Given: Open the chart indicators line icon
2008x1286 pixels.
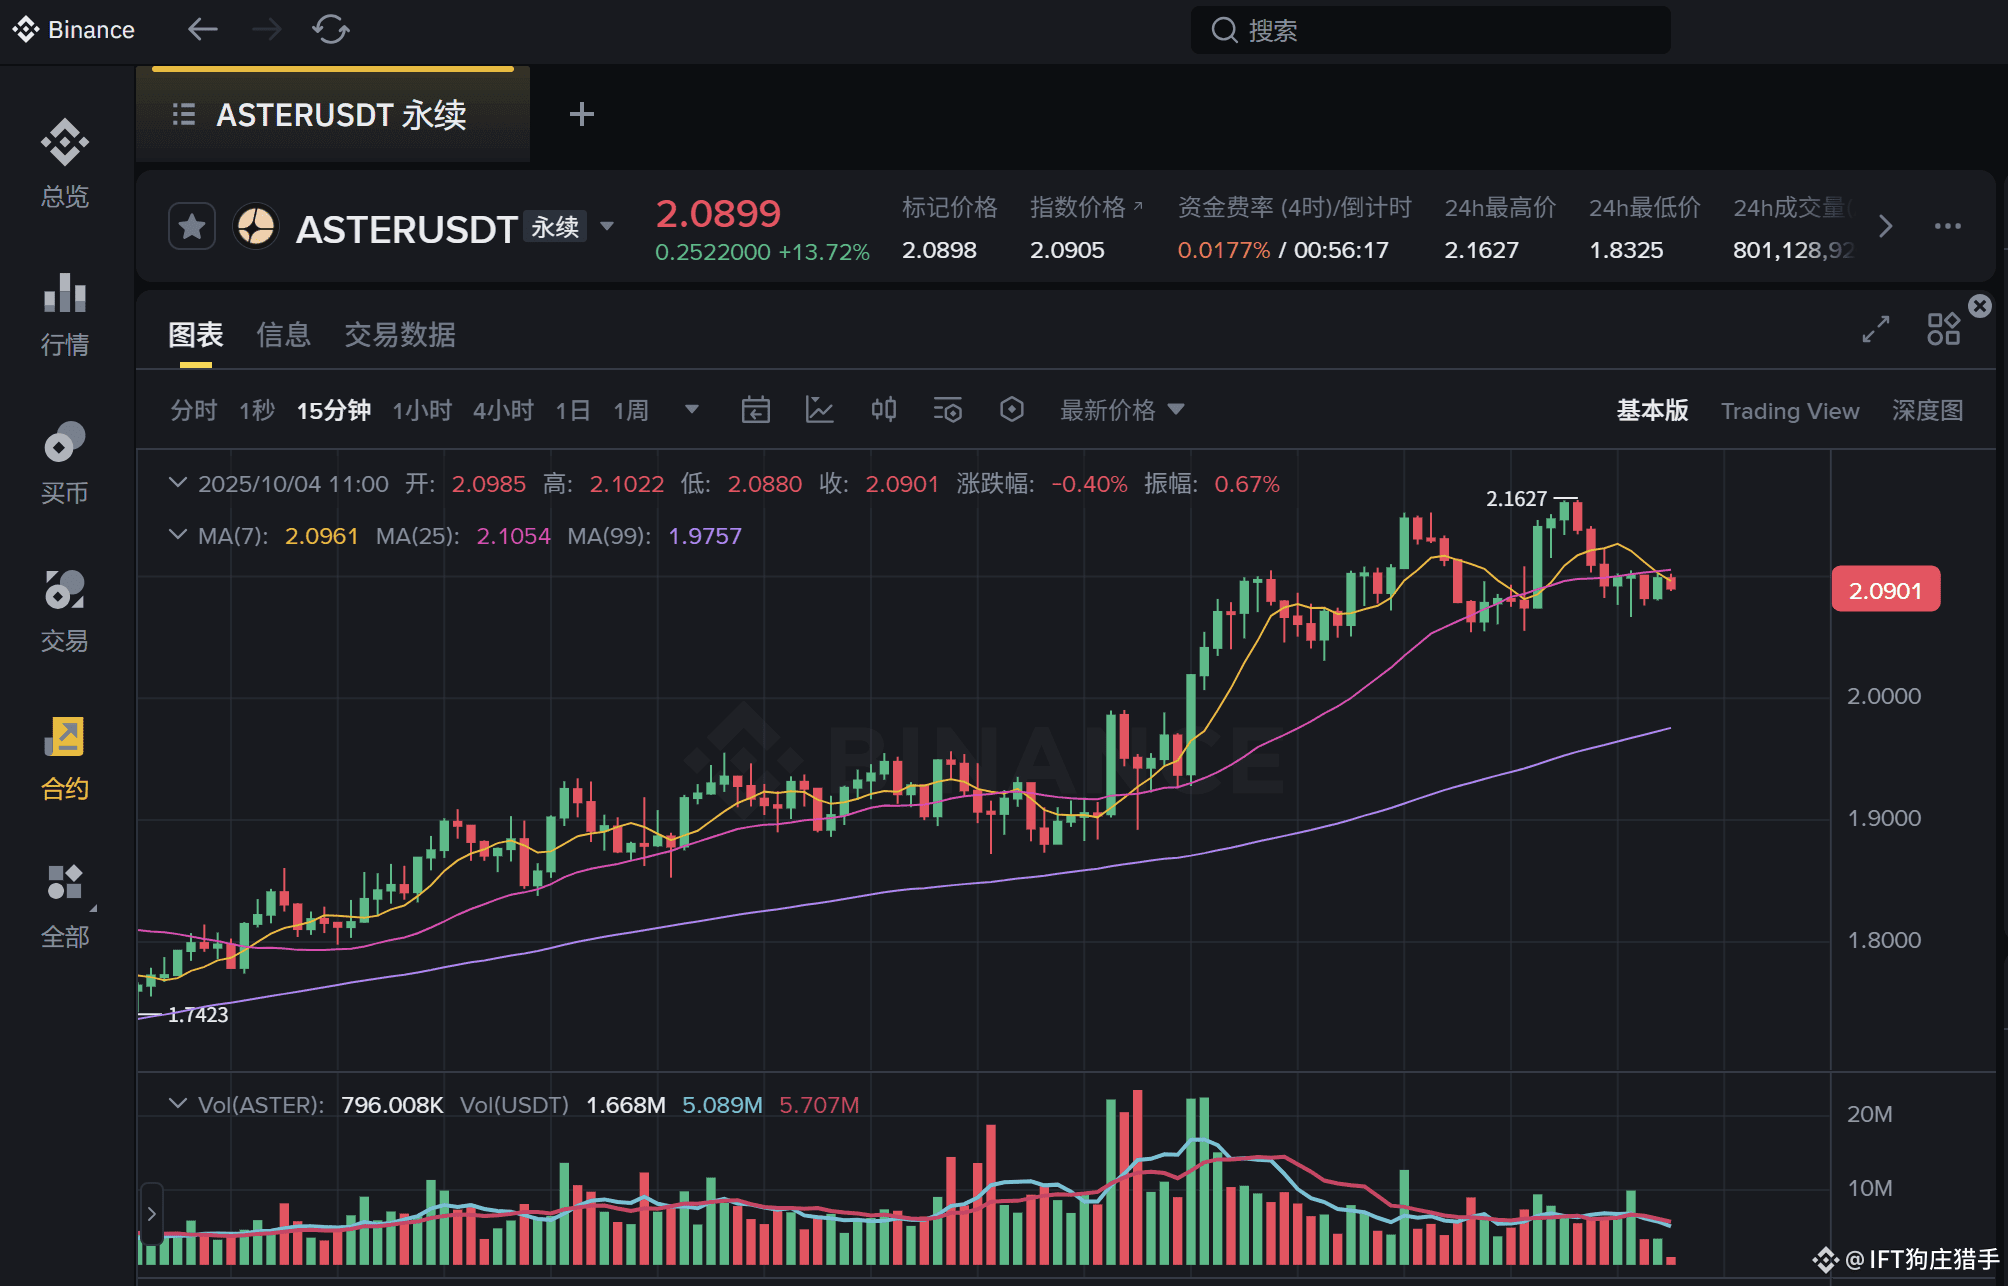Looking at the screenshot, I should click(x=819, y=410).
